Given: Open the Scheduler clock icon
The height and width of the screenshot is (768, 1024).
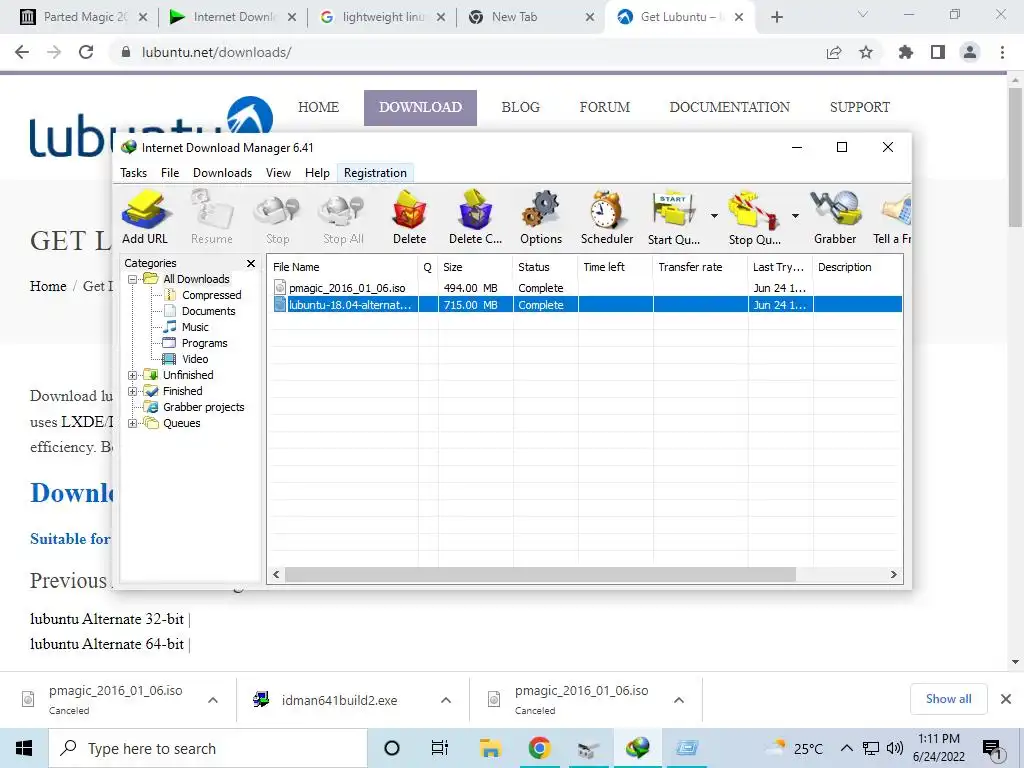Looking at the screenshot, I should pos(607,218).
